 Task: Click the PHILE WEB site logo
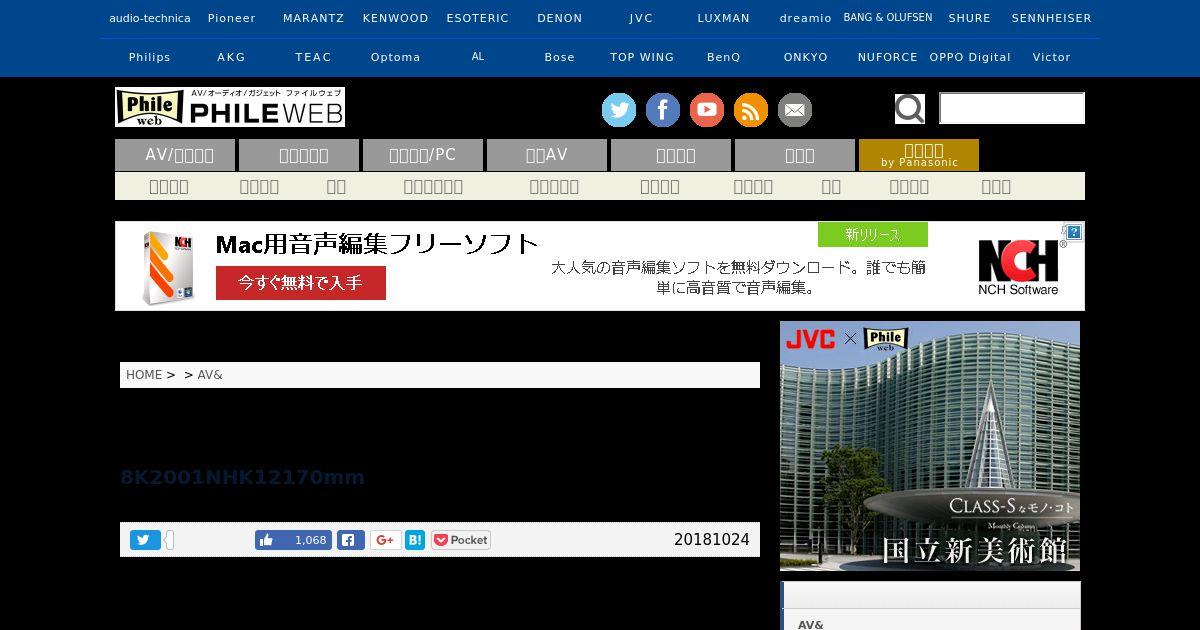(x=230, y=107)
